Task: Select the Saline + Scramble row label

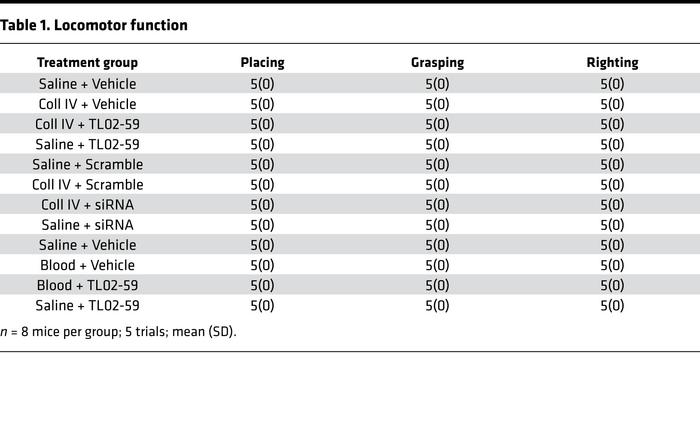Action: coord(87,164)
